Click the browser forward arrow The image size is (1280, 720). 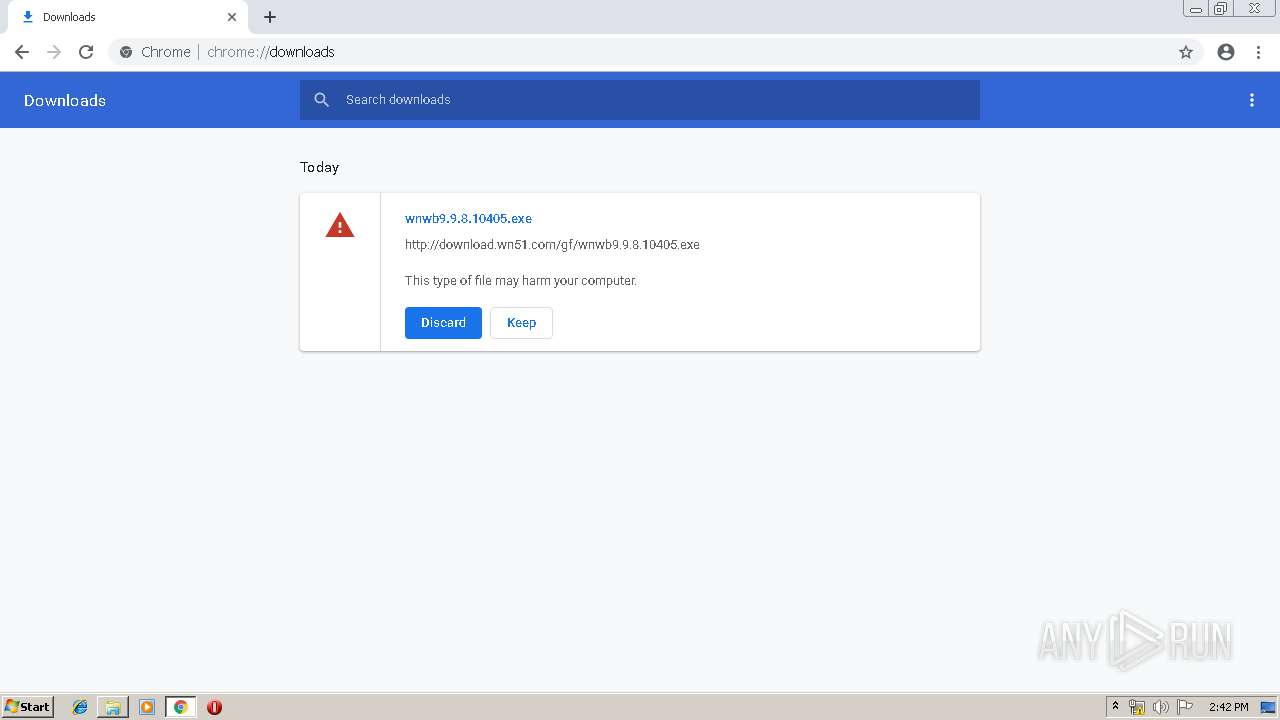tap(54, 52)
